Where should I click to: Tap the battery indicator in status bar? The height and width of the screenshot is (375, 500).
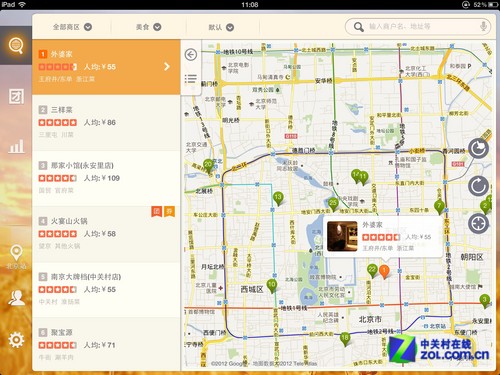tap(492, 5)
